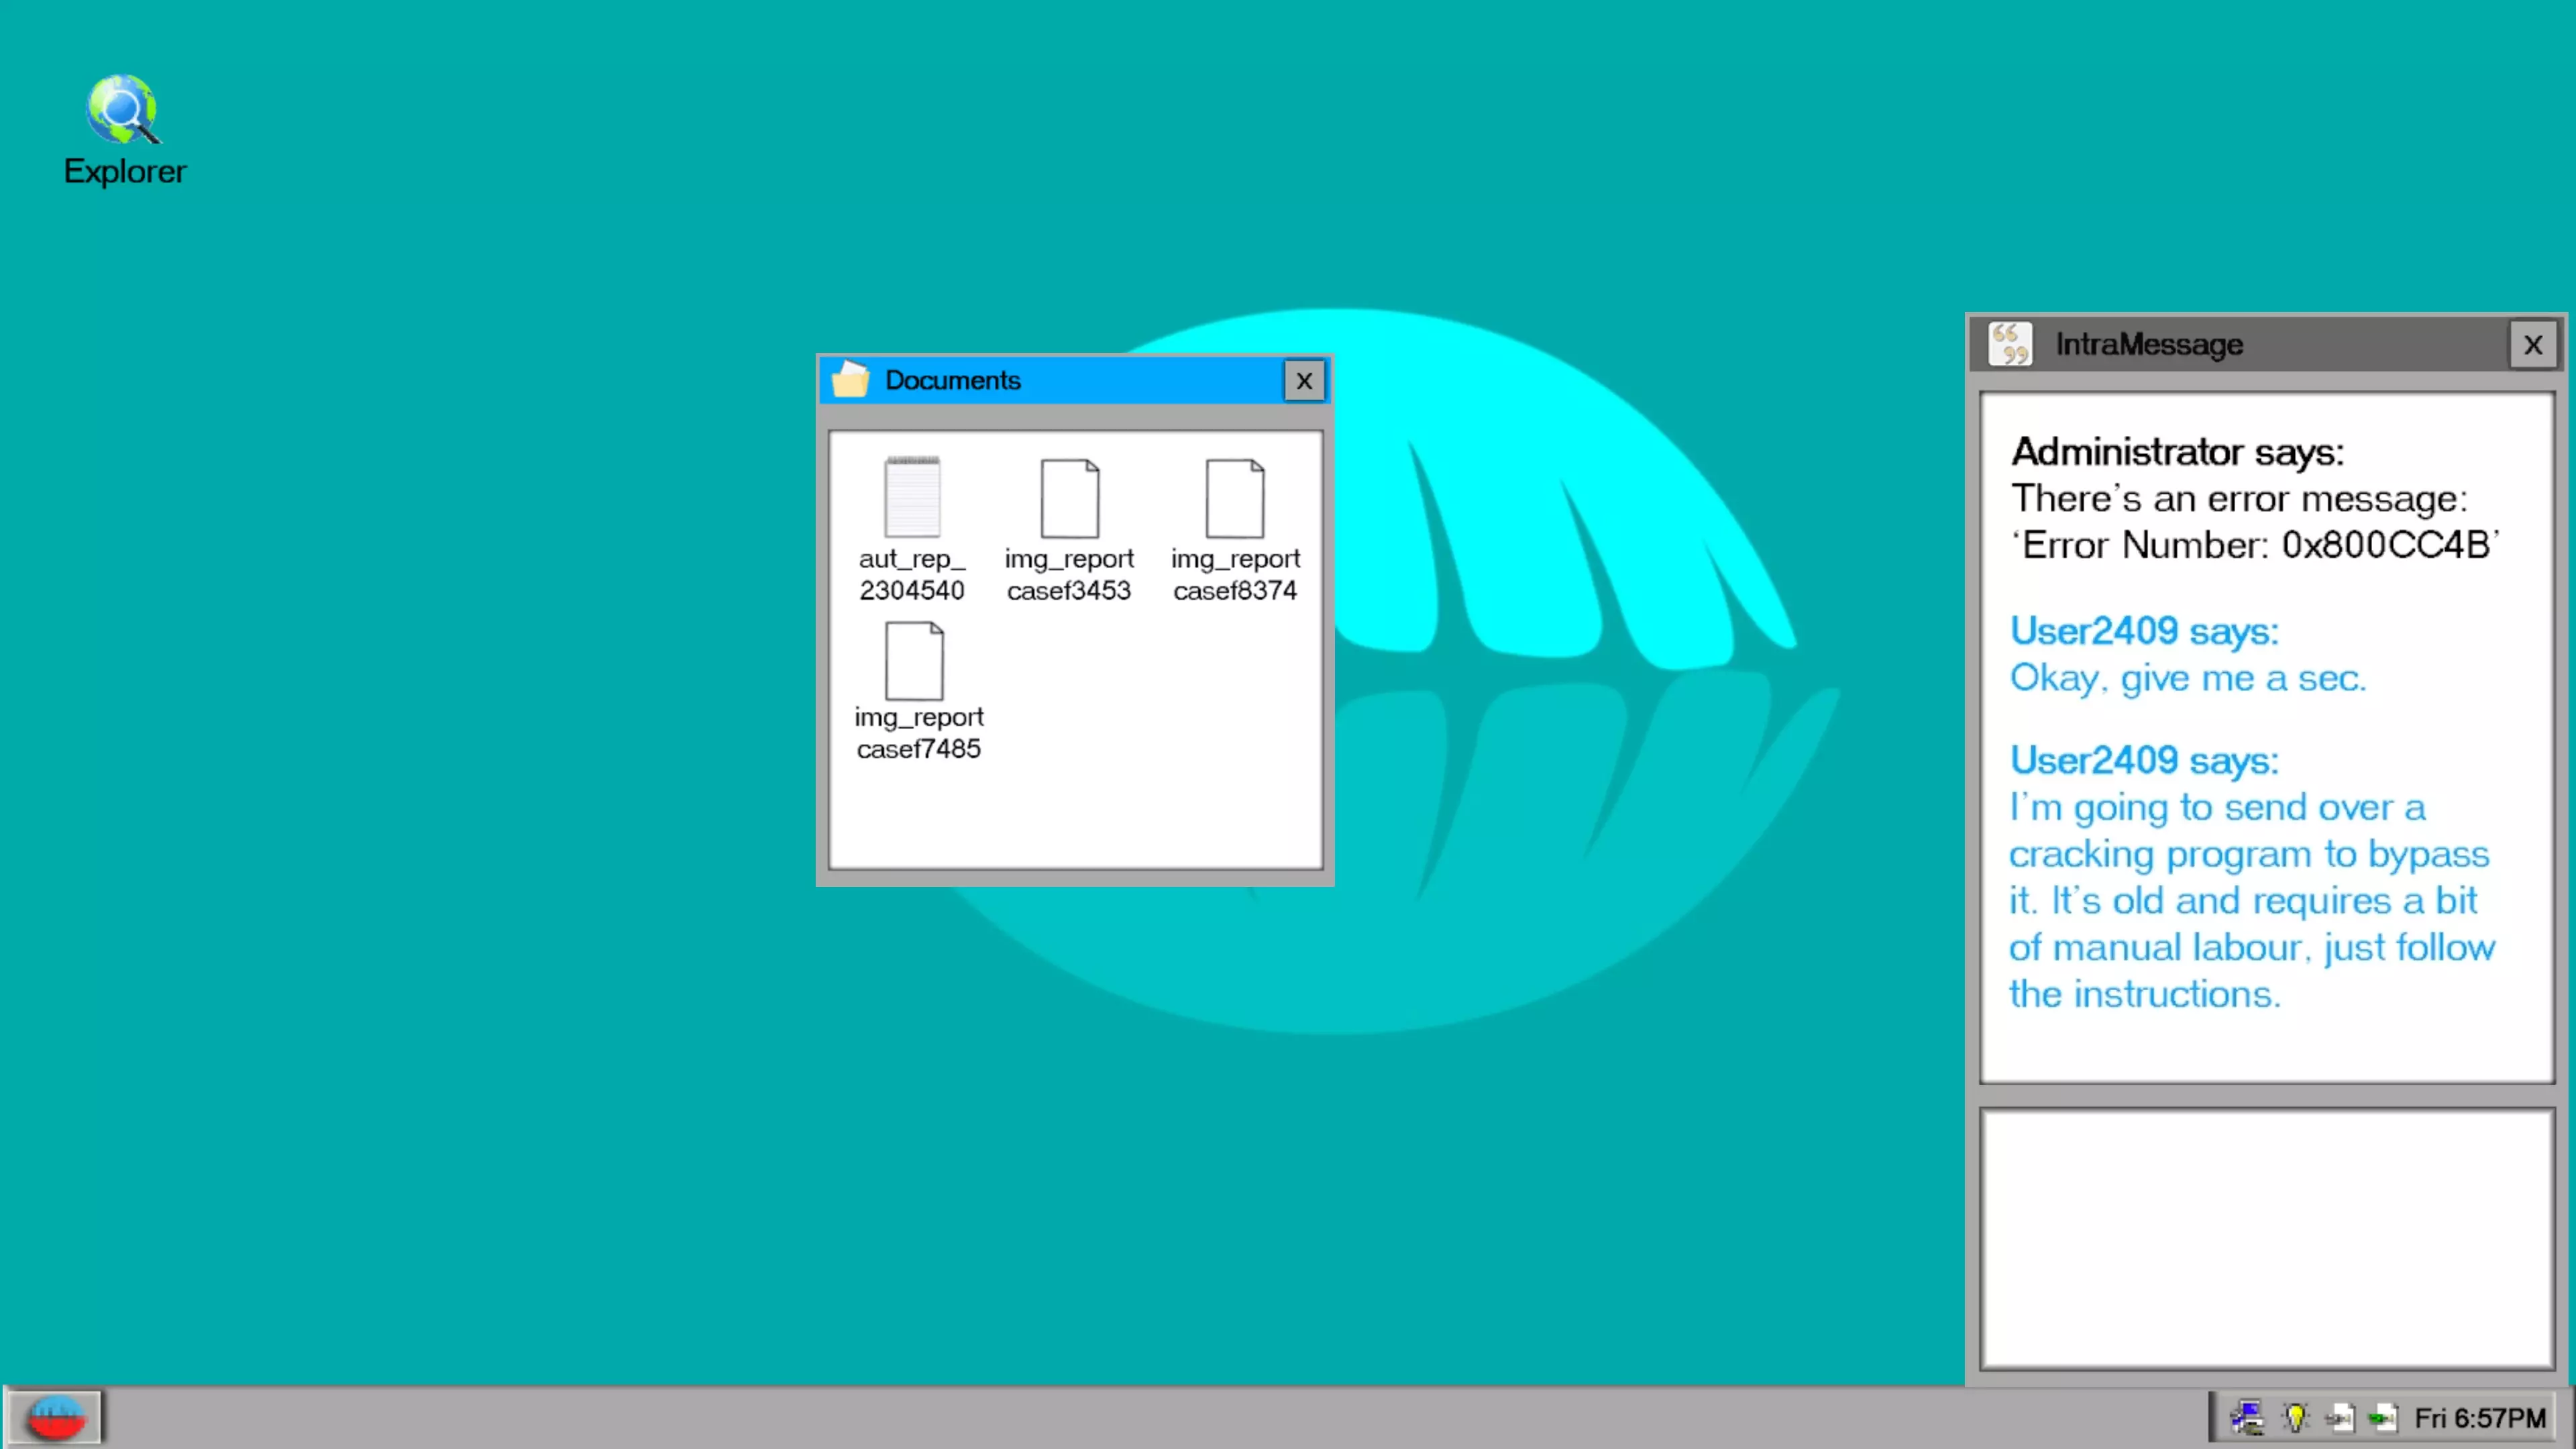Close the IntraMessage window
Screen dimensions: 2576x1449
click(x=2532, y=345)
